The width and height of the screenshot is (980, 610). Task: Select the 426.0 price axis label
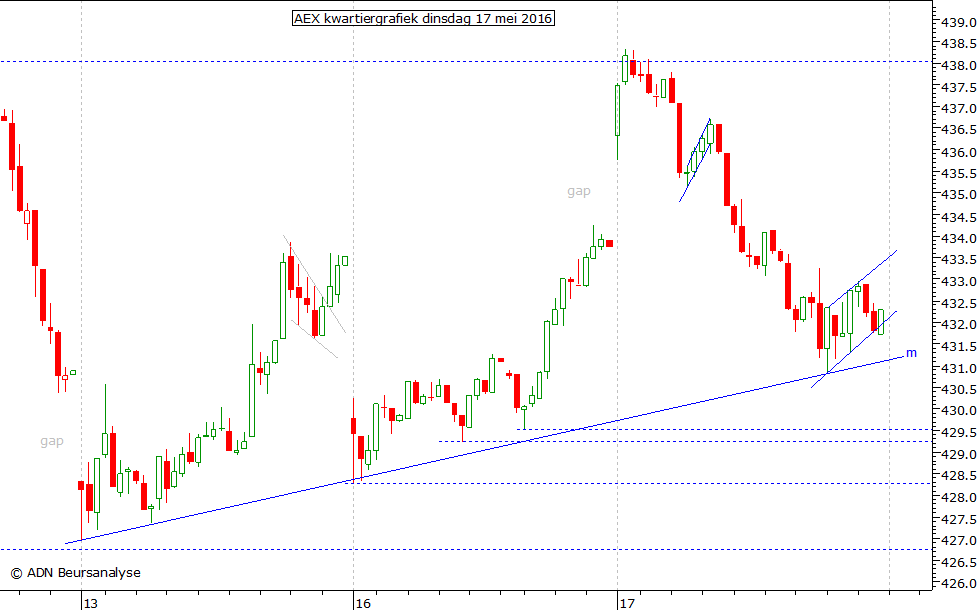pos(959,584)
